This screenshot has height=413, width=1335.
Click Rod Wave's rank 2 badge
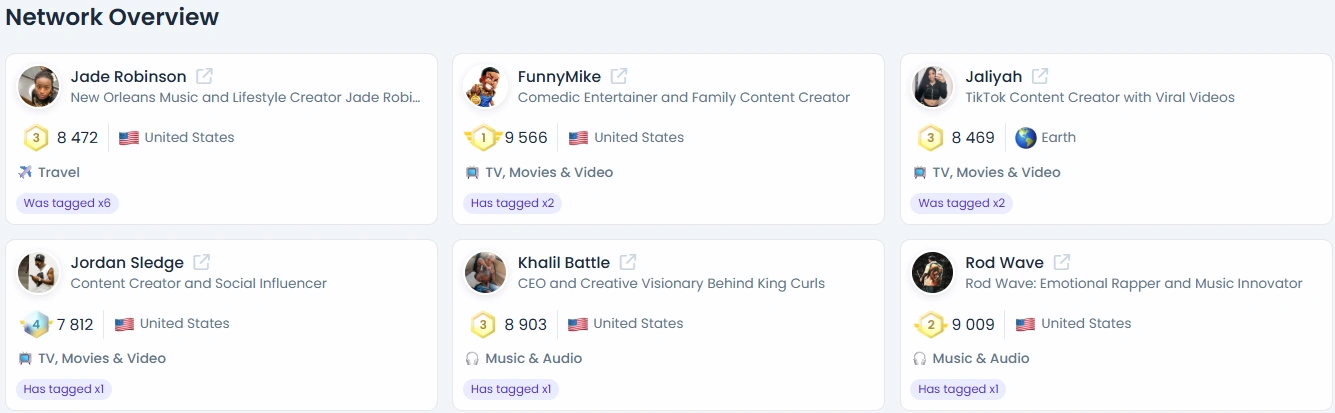930,324
